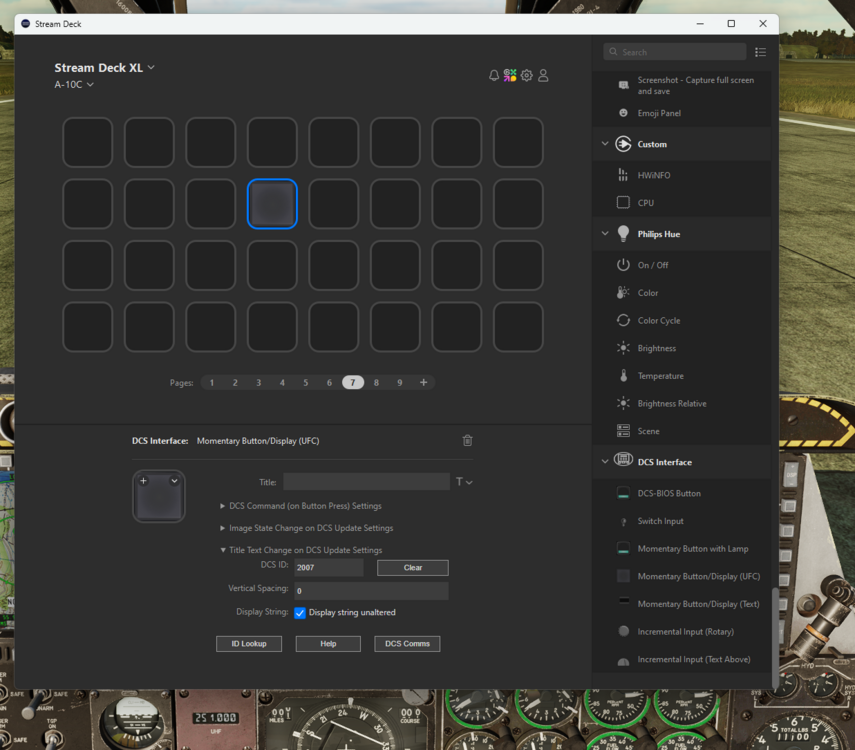Click the user profile icon
The width and height of the screenshot is (855, 750).
click(543, 75)
